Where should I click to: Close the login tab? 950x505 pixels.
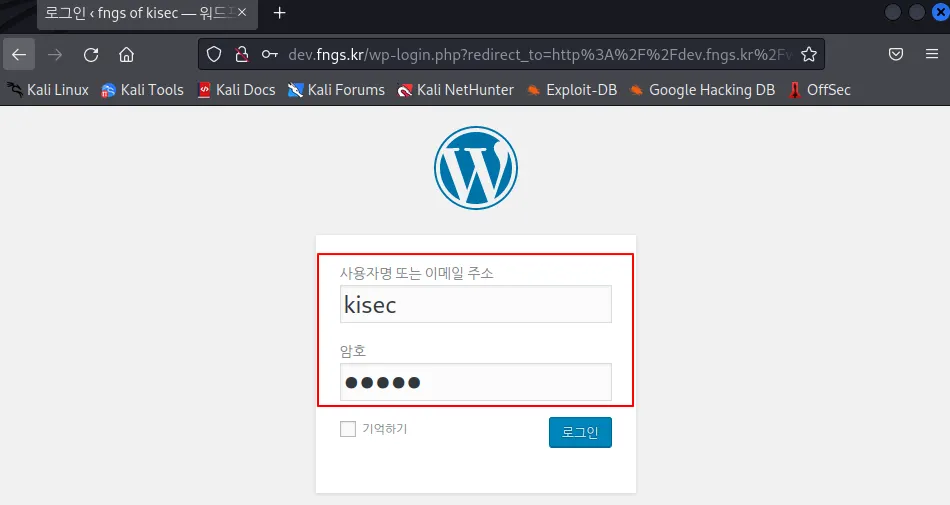pos(242,12)
